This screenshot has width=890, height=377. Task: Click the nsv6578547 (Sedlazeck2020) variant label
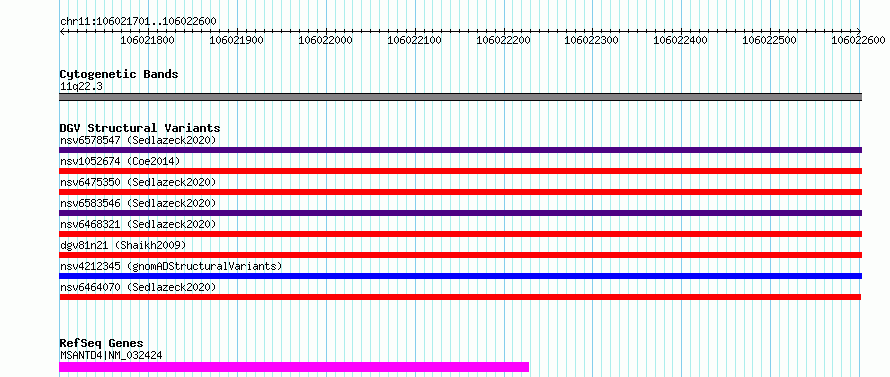138,140
